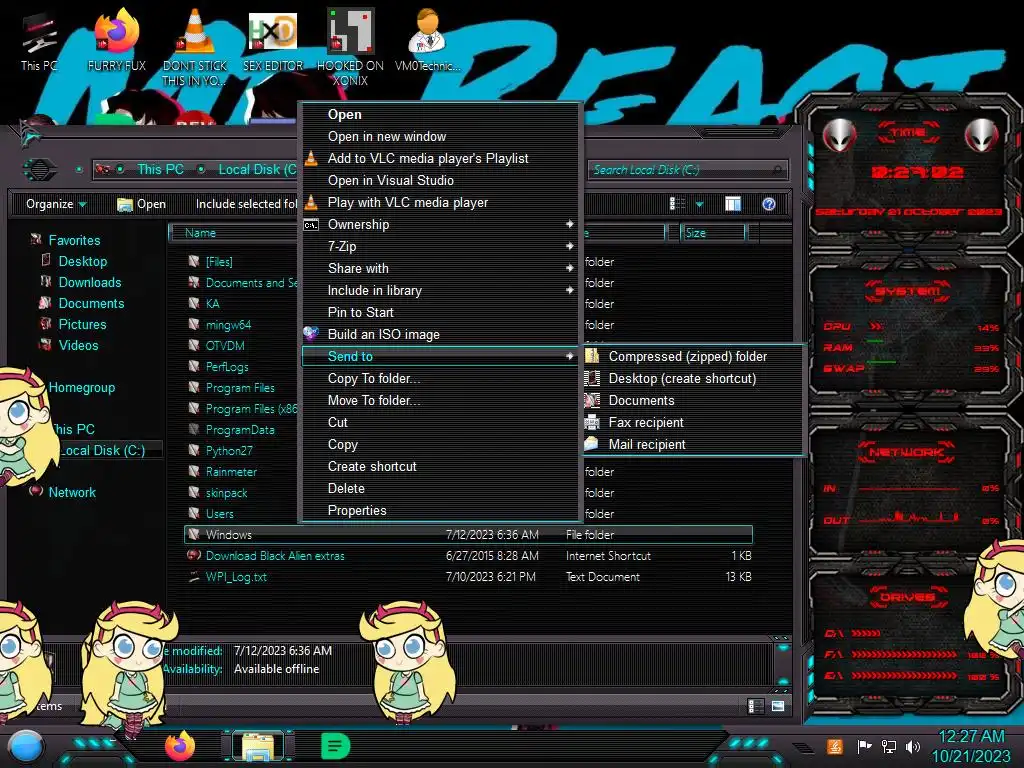1024x768 pixels.
Task: Send to Compressed (zipped) folder
Action: 692,356
